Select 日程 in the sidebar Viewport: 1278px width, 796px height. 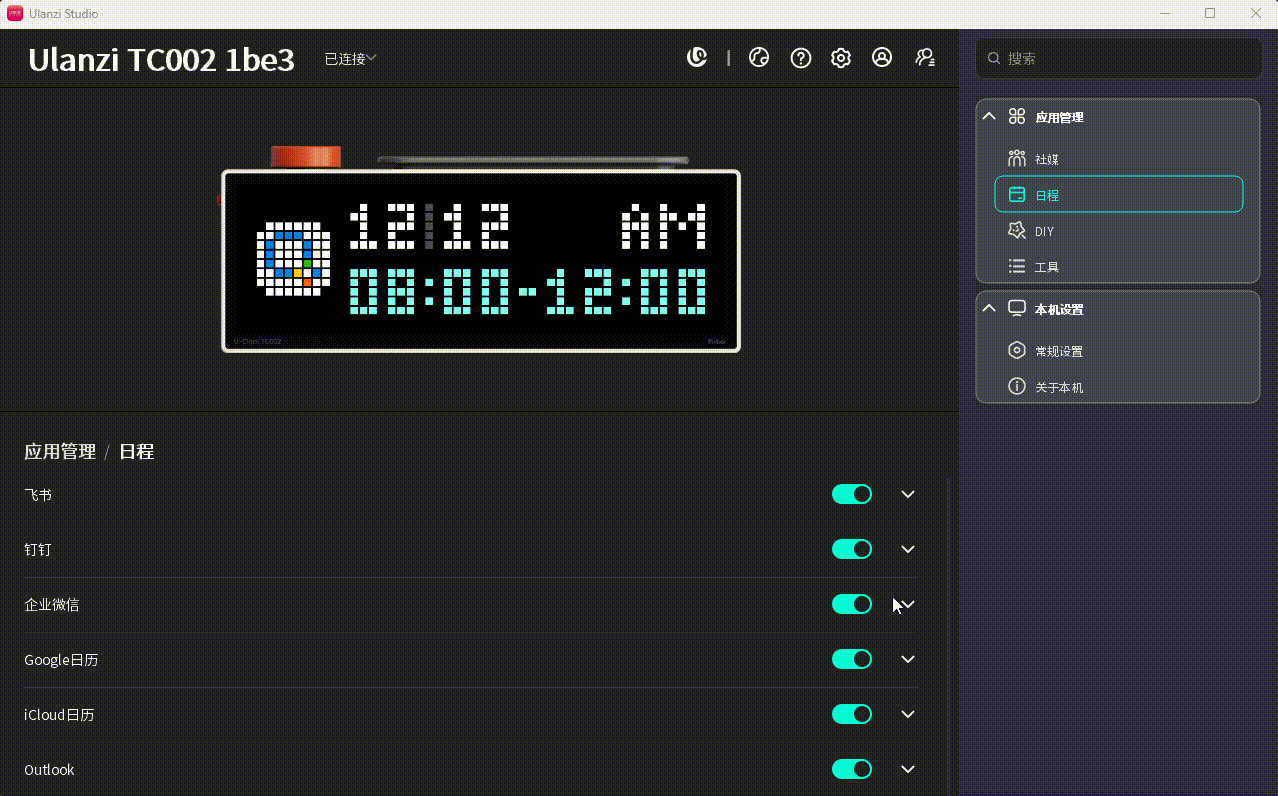point(1118,195)
